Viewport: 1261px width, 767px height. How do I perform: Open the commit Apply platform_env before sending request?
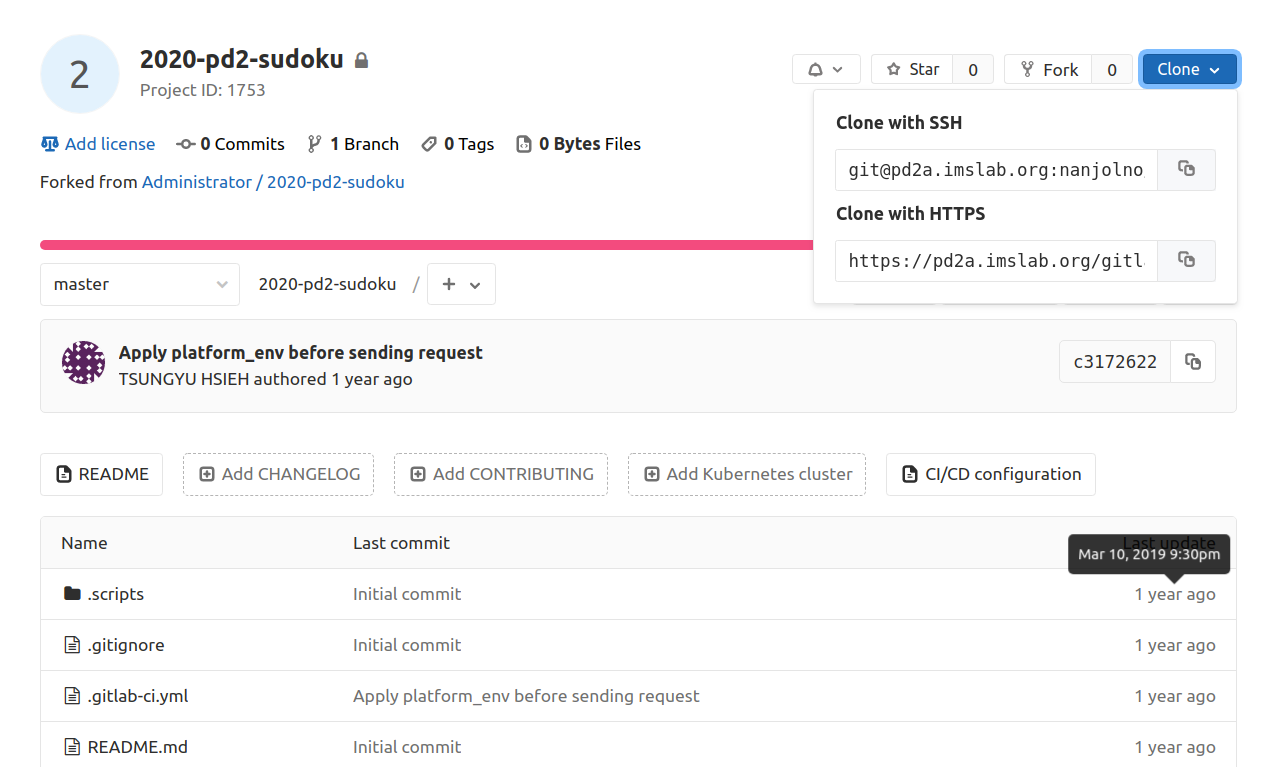pyautogui.click(x=301, y=352)
